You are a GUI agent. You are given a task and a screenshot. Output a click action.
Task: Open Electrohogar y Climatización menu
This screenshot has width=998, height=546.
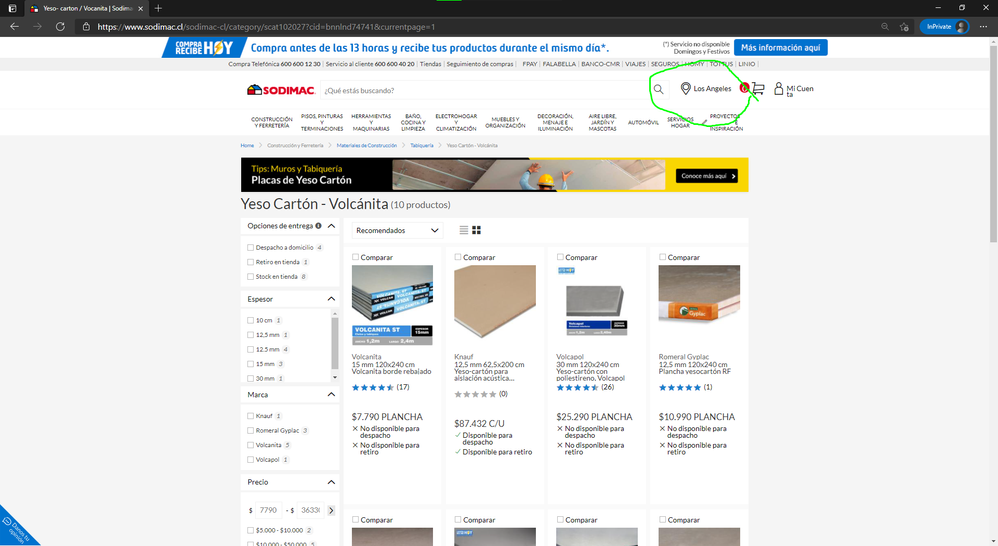(456, 122)
